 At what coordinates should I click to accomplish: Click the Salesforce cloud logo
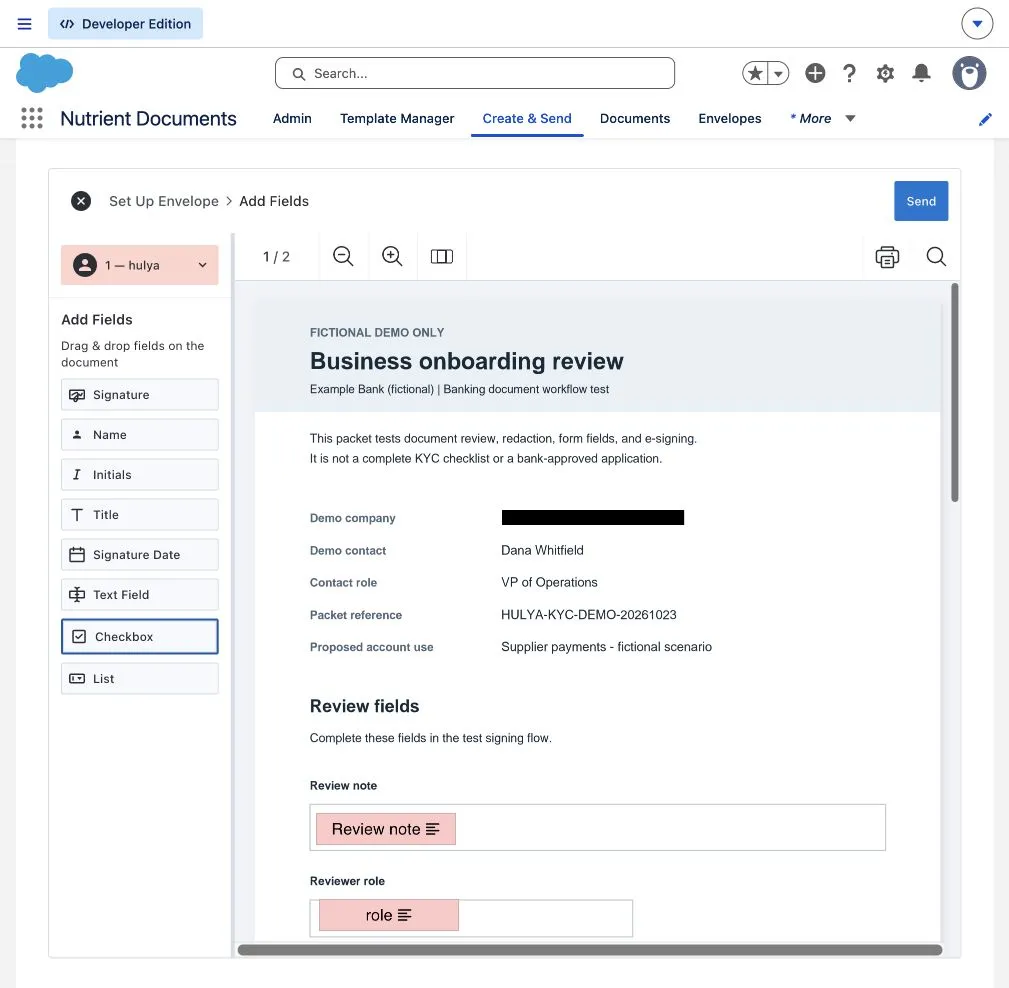tap(44, 72)
